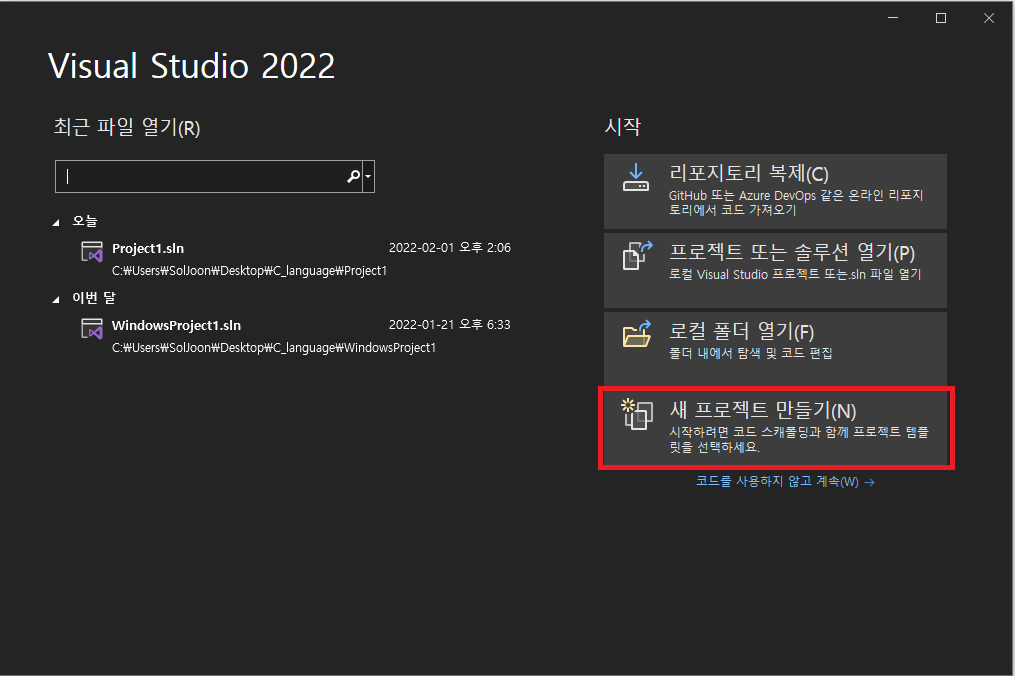Open 리포지토리 복제(C) option
1015x676 pixels.
click(775, 191)
